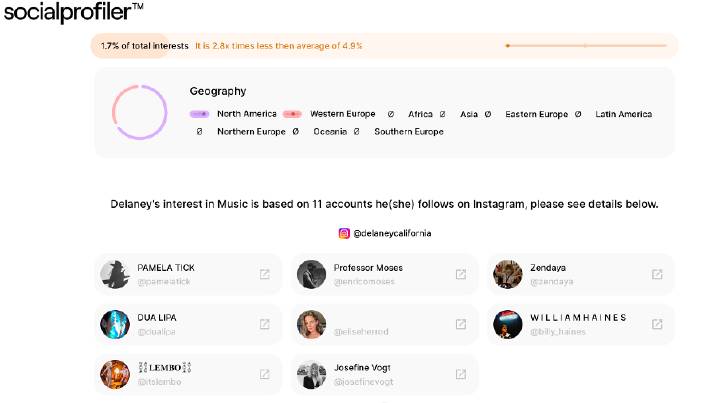Viewport: 720px width, 403px height.
Task: Click the interest percentage slider track
Action: 586,45
